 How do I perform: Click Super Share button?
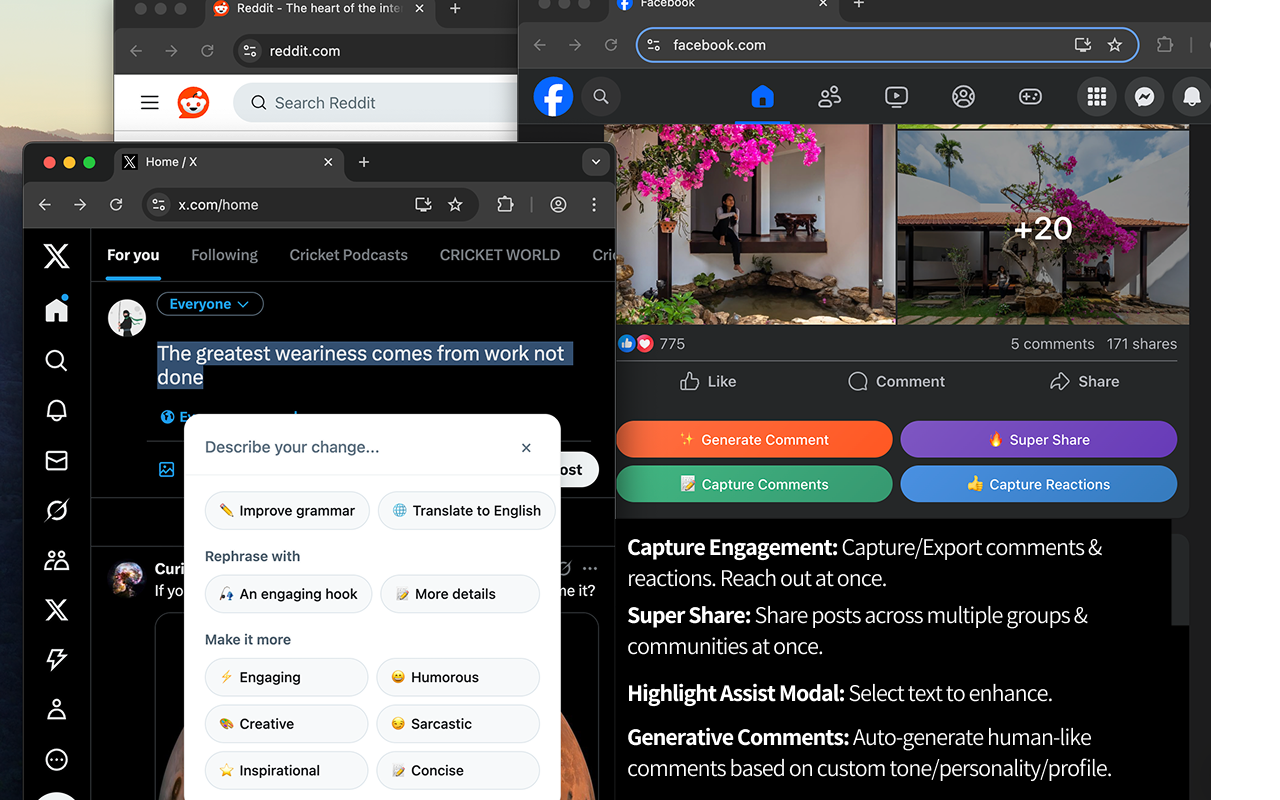(1038, 440)
